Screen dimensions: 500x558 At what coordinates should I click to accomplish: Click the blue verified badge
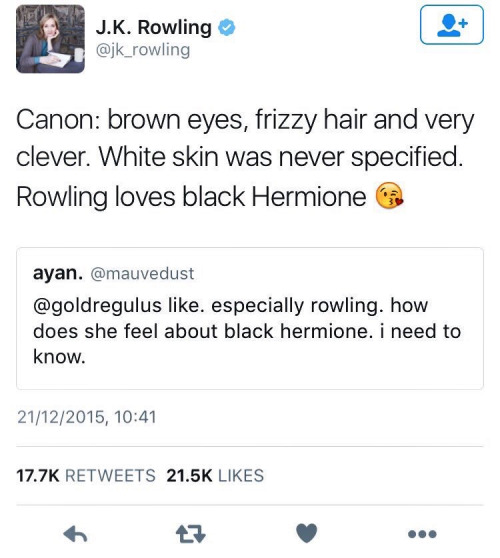click(x=227, y=28)
